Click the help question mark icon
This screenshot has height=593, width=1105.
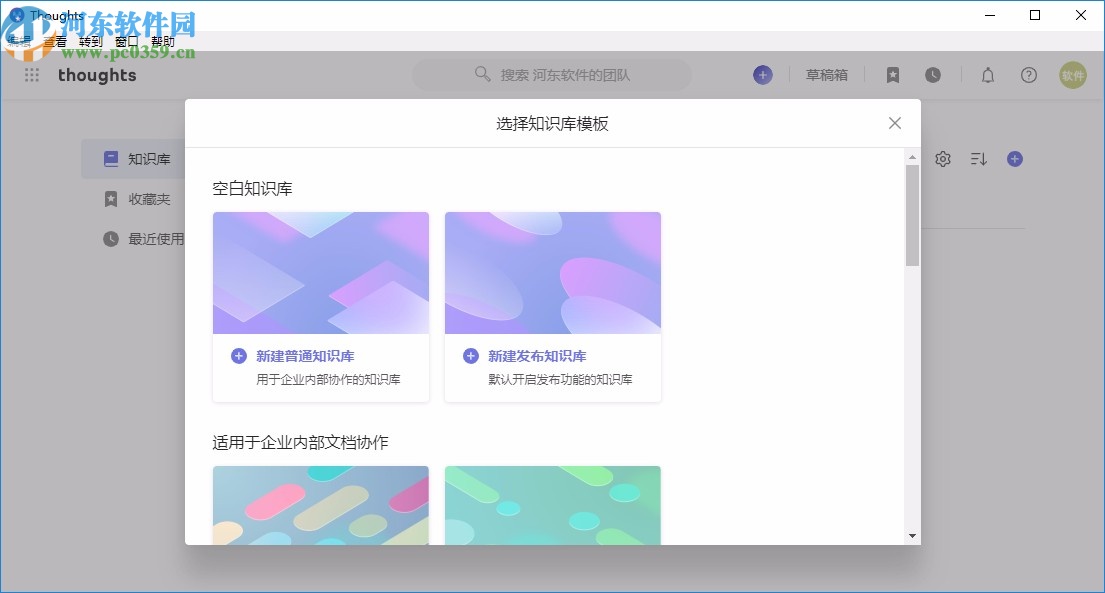1029,75
